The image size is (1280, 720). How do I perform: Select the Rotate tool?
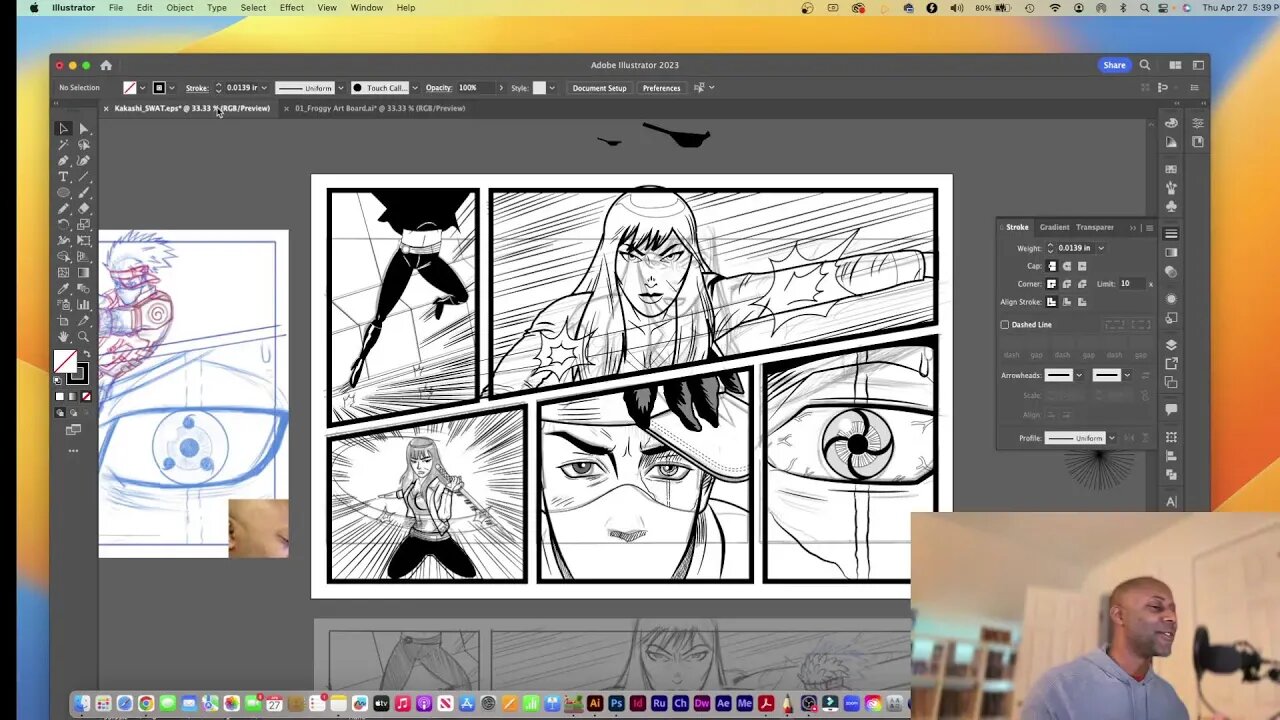coord(63,224)
